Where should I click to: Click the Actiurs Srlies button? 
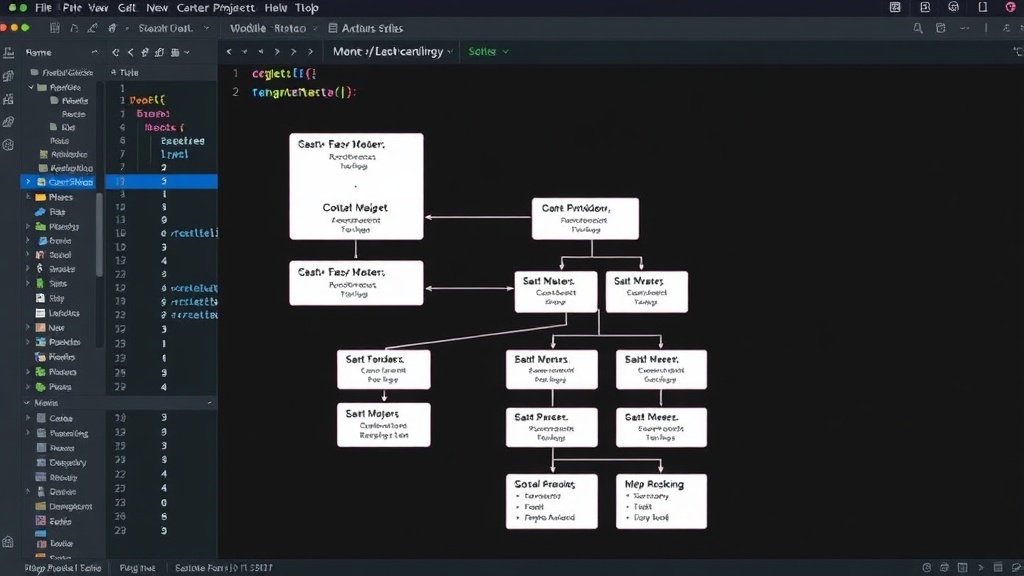tap(366, 28)
